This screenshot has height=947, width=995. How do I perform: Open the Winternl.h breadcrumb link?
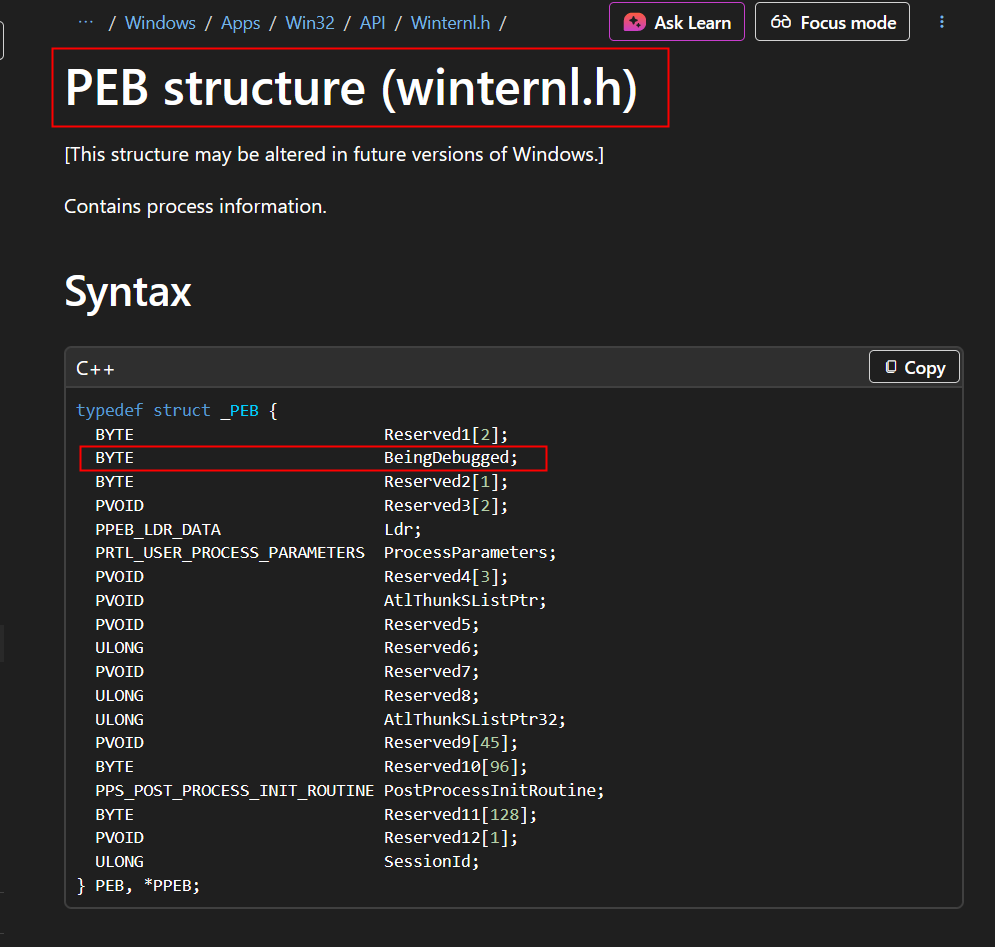tap(450, 22)
